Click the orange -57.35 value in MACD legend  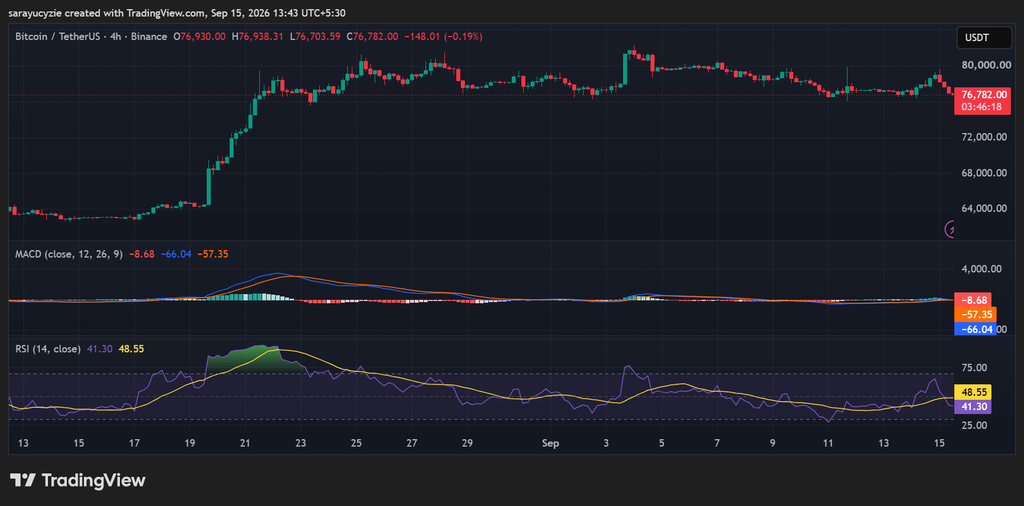[213, 254]
